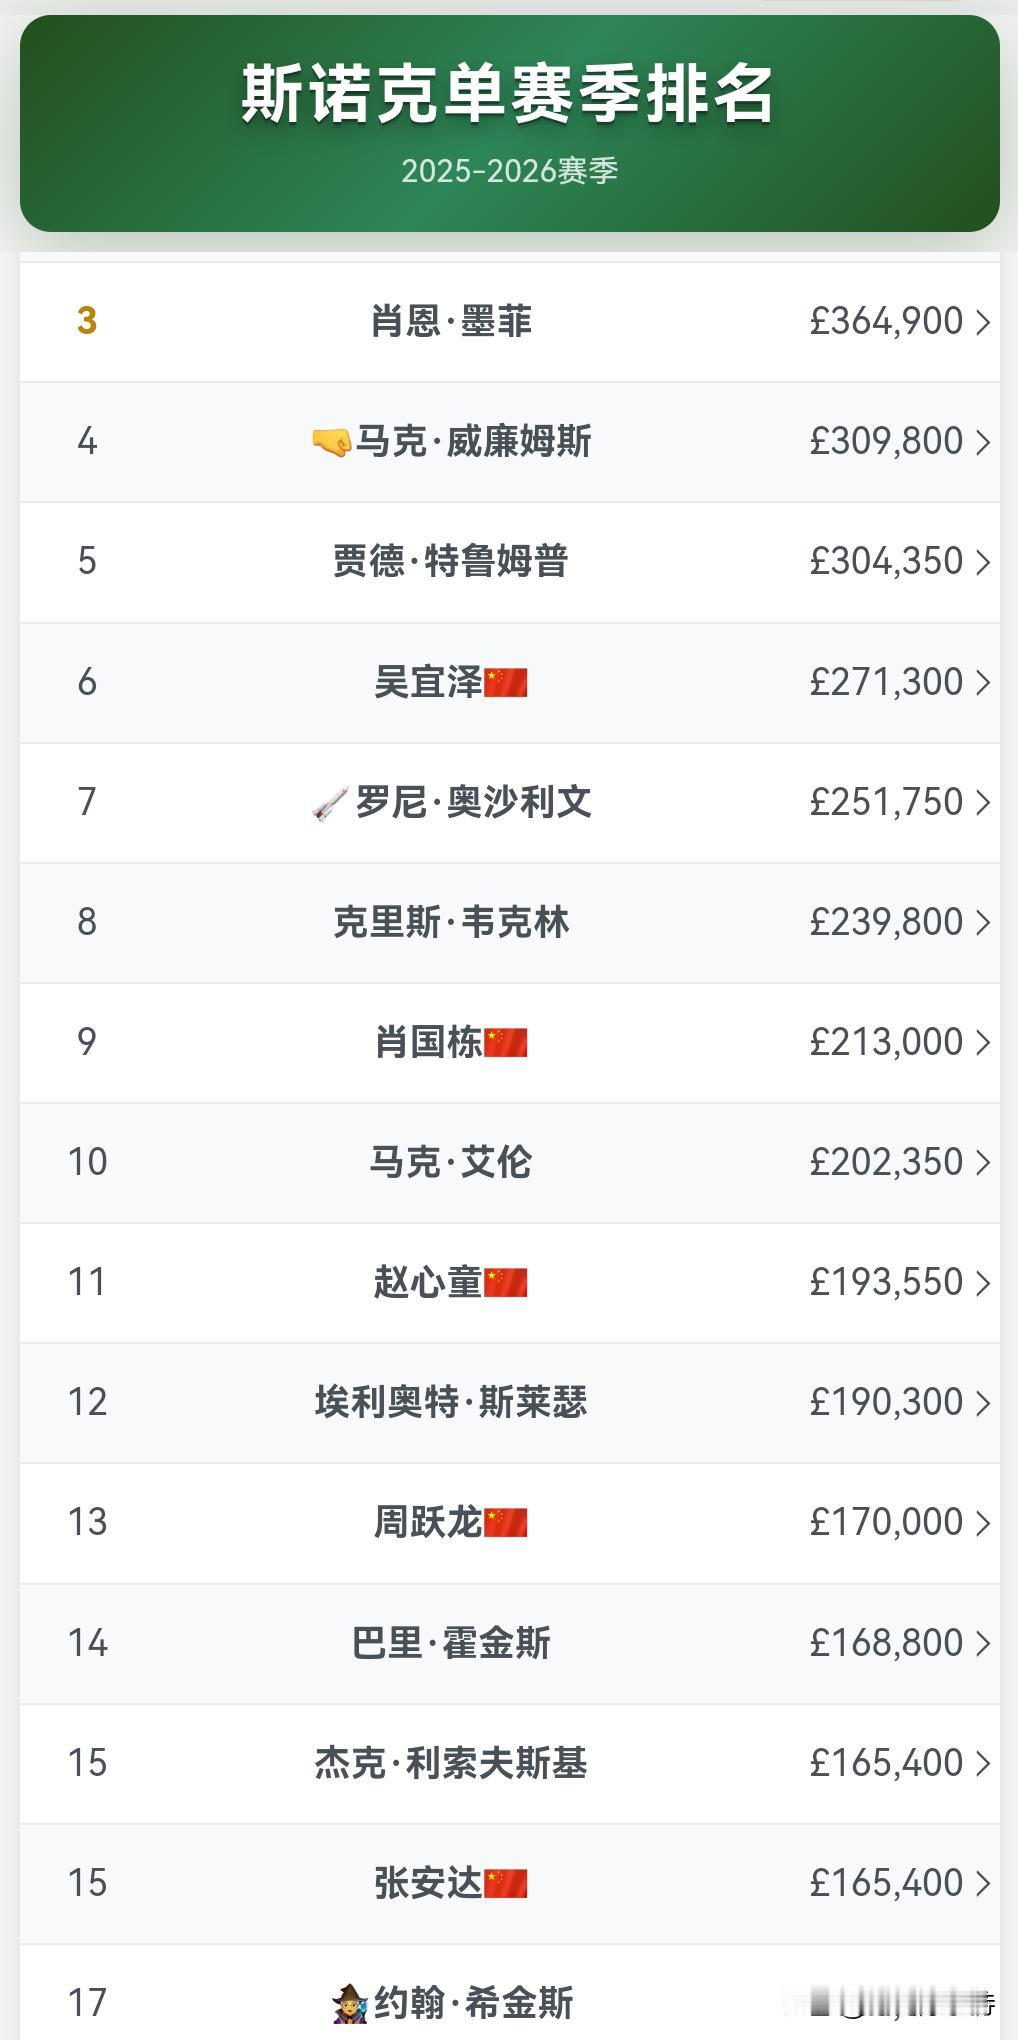Click the 斯诺克单赛季排名 header banner
The height and width of the screenshot is (2040, 1018).
pos(510,123)
